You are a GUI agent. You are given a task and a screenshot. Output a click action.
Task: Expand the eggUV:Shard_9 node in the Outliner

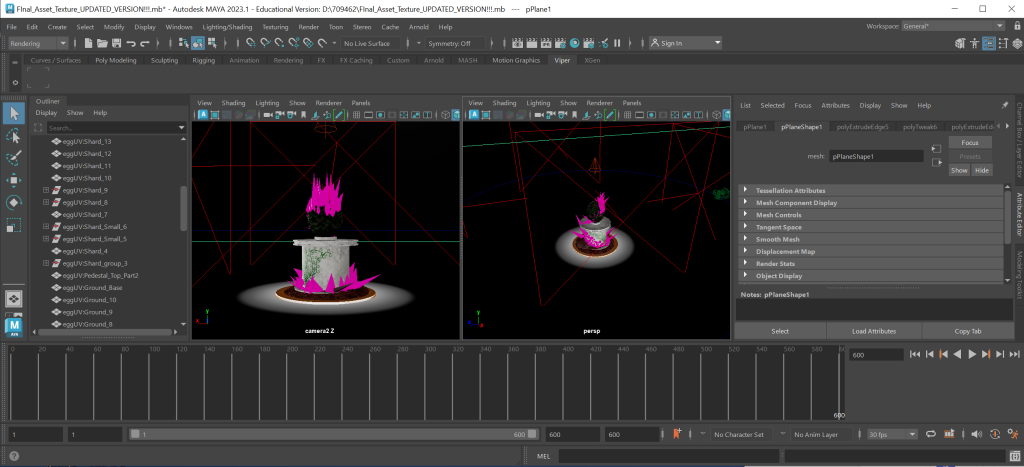point(46,190)
